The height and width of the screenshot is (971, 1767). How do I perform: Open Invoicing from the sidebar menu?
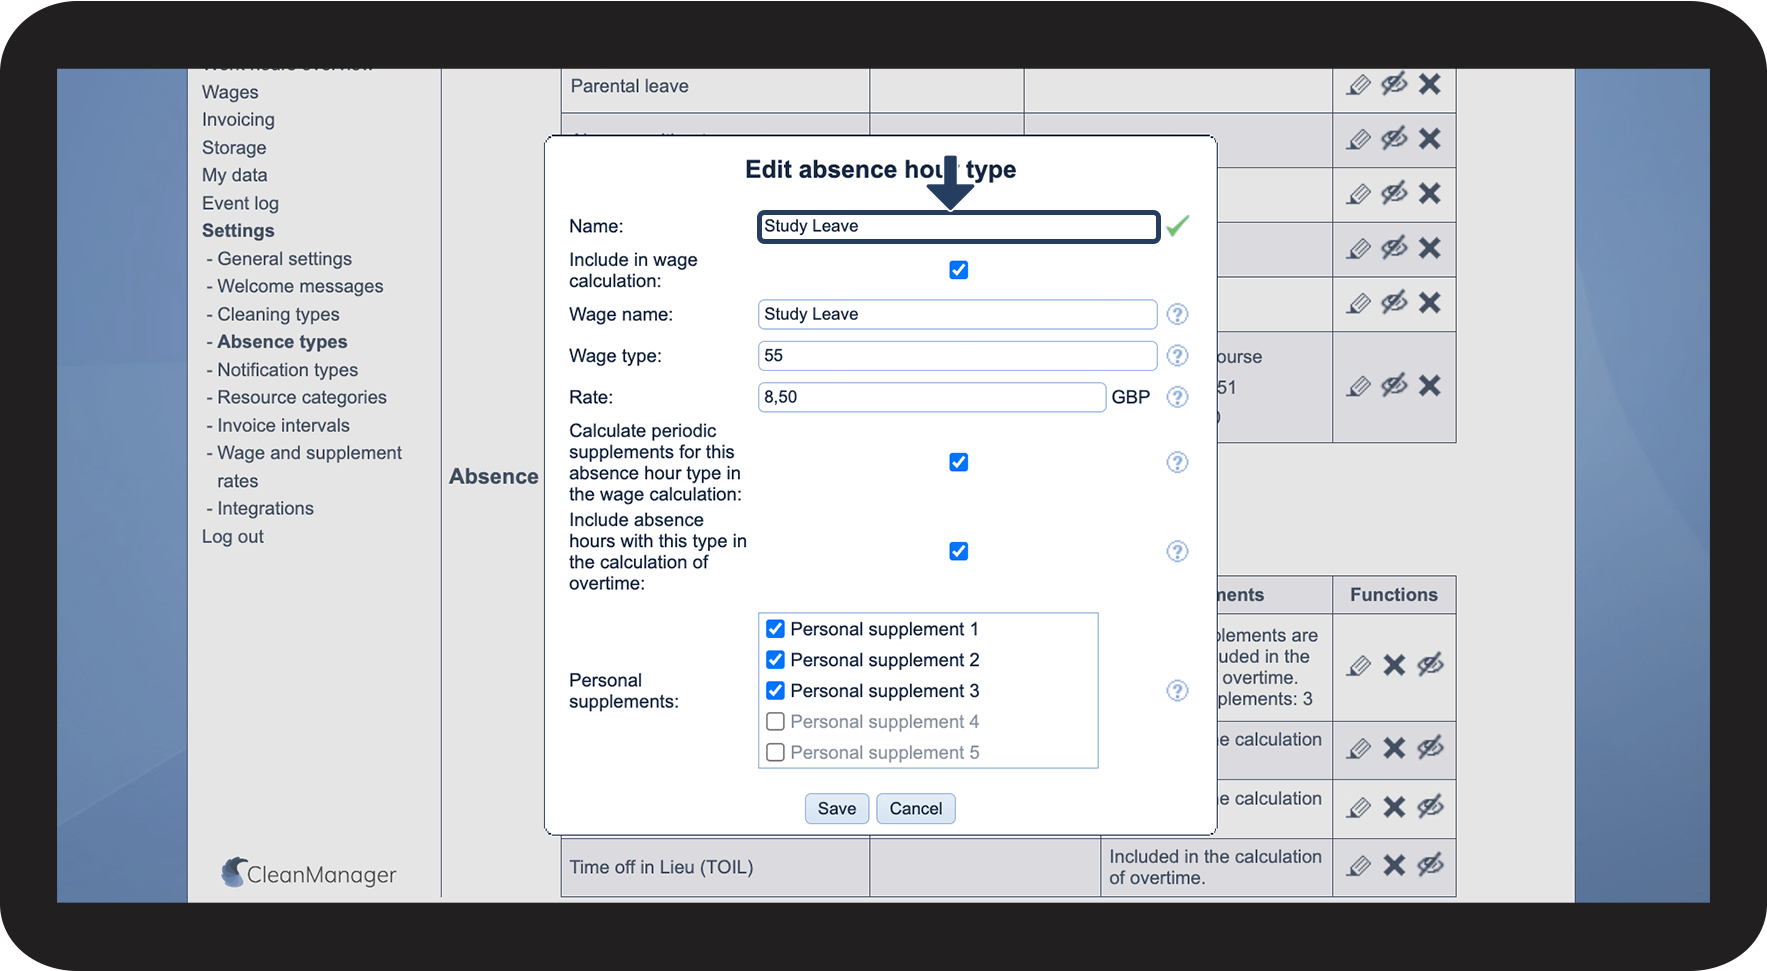pos(238,120)
